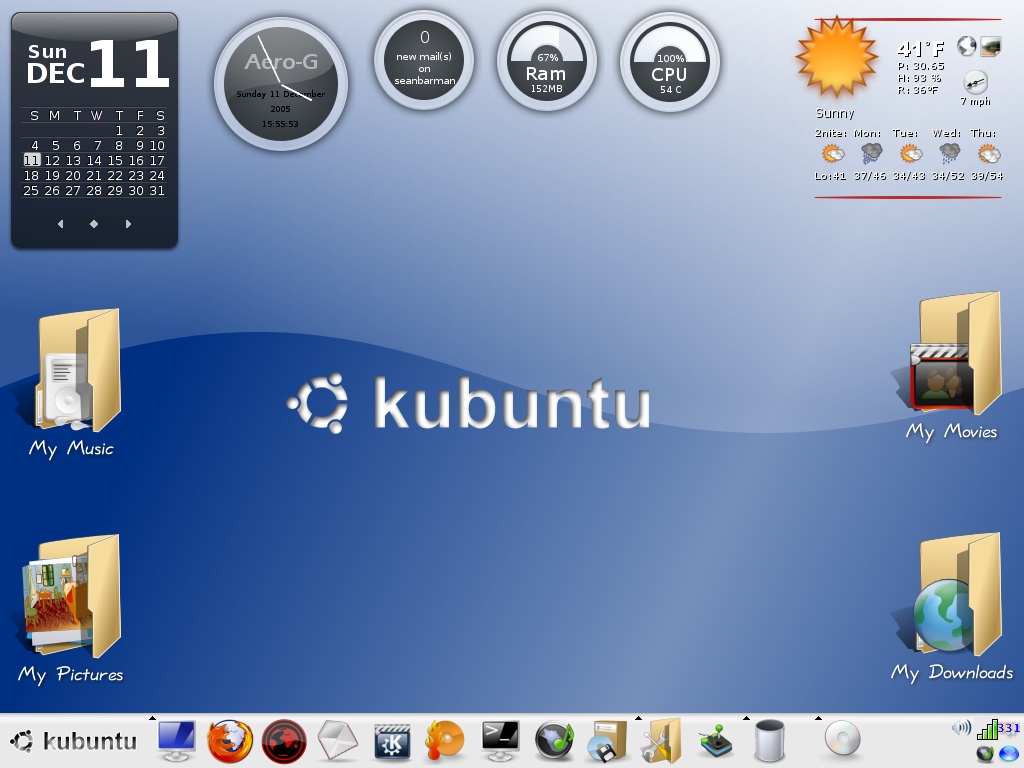Expand the popup arrow above the trash can
Screen dimensions: 1024x768
coord(746,718)
